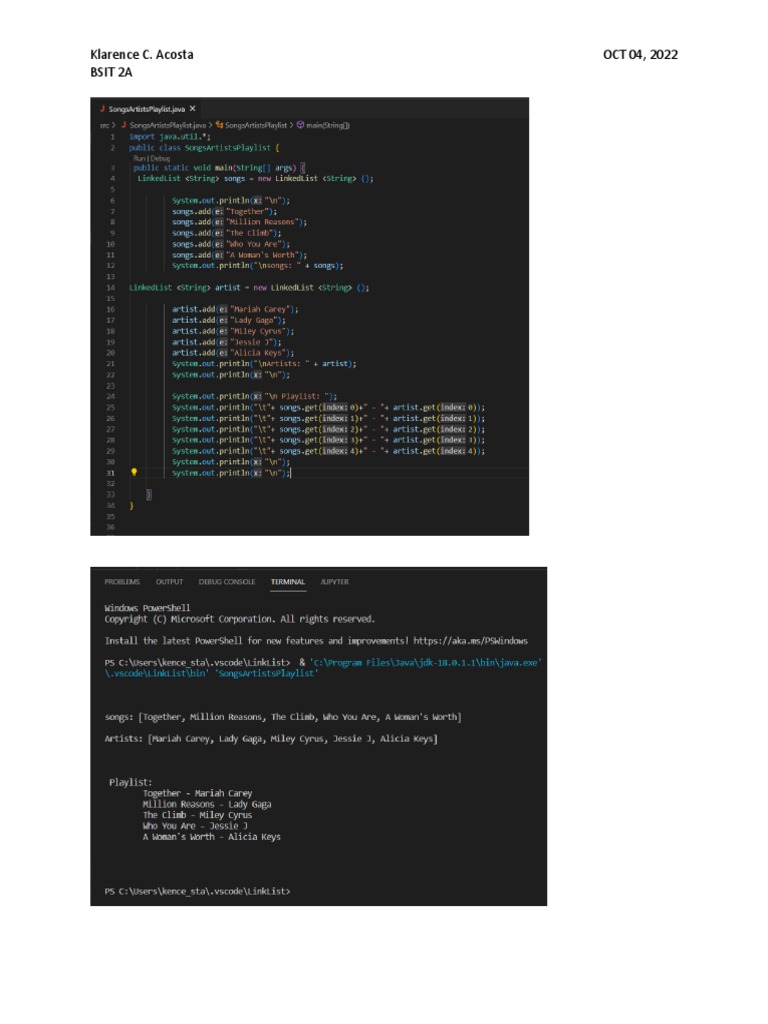Click the Java file icon on editor tab
Image resolution: width=768 pixels, height=1024 pixels.
(103, 109)
